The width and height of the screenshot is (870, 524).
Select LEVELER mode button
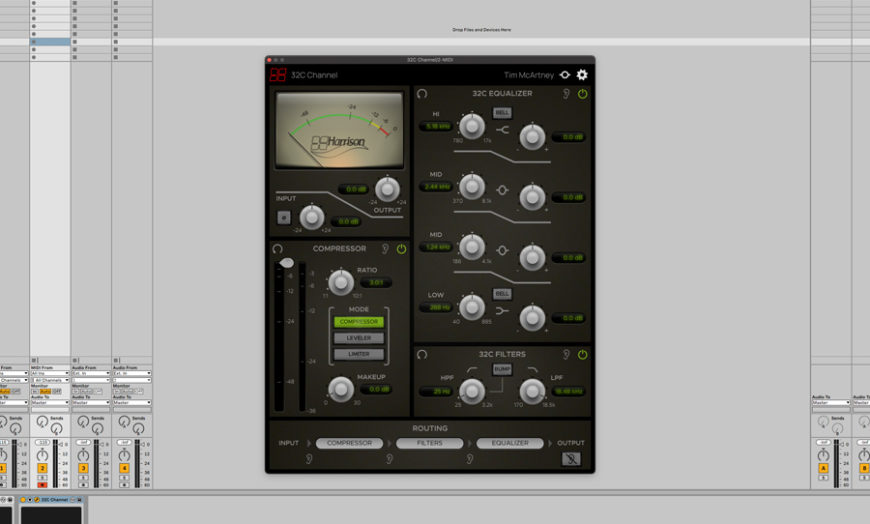[359, 338]
